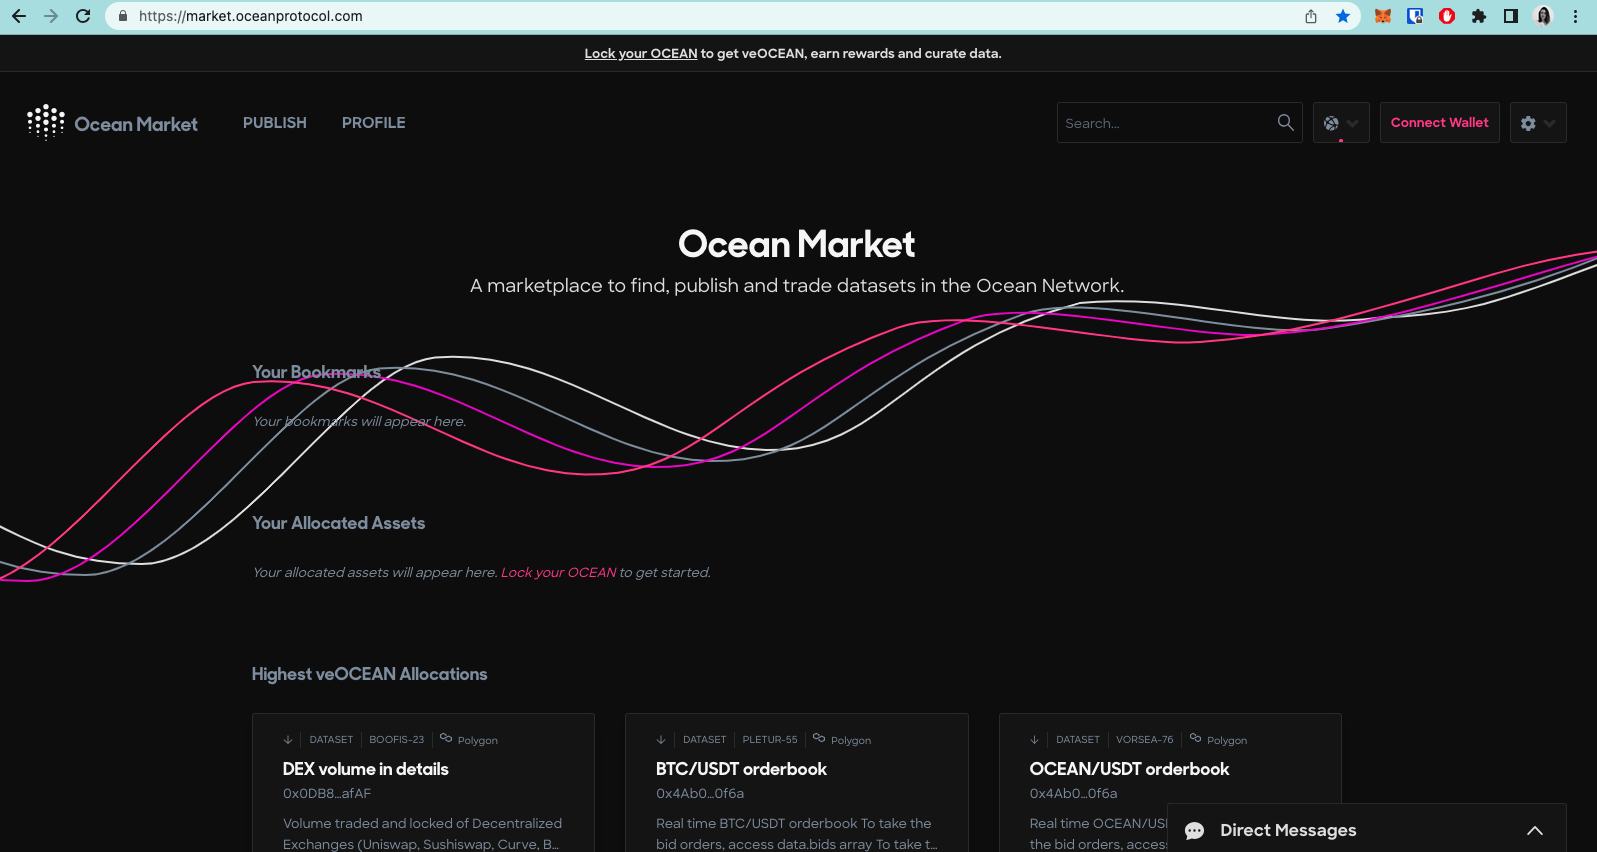Click the browser back arrow

click(x=19, y=16)
